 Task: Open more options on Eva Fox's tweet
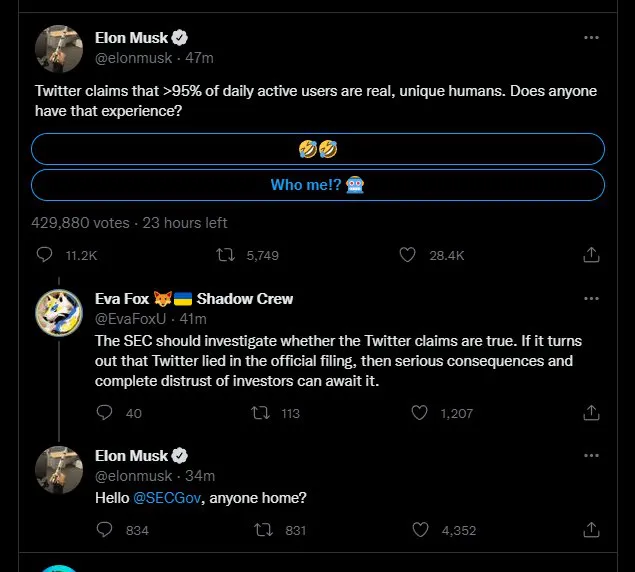coord(591,299)
